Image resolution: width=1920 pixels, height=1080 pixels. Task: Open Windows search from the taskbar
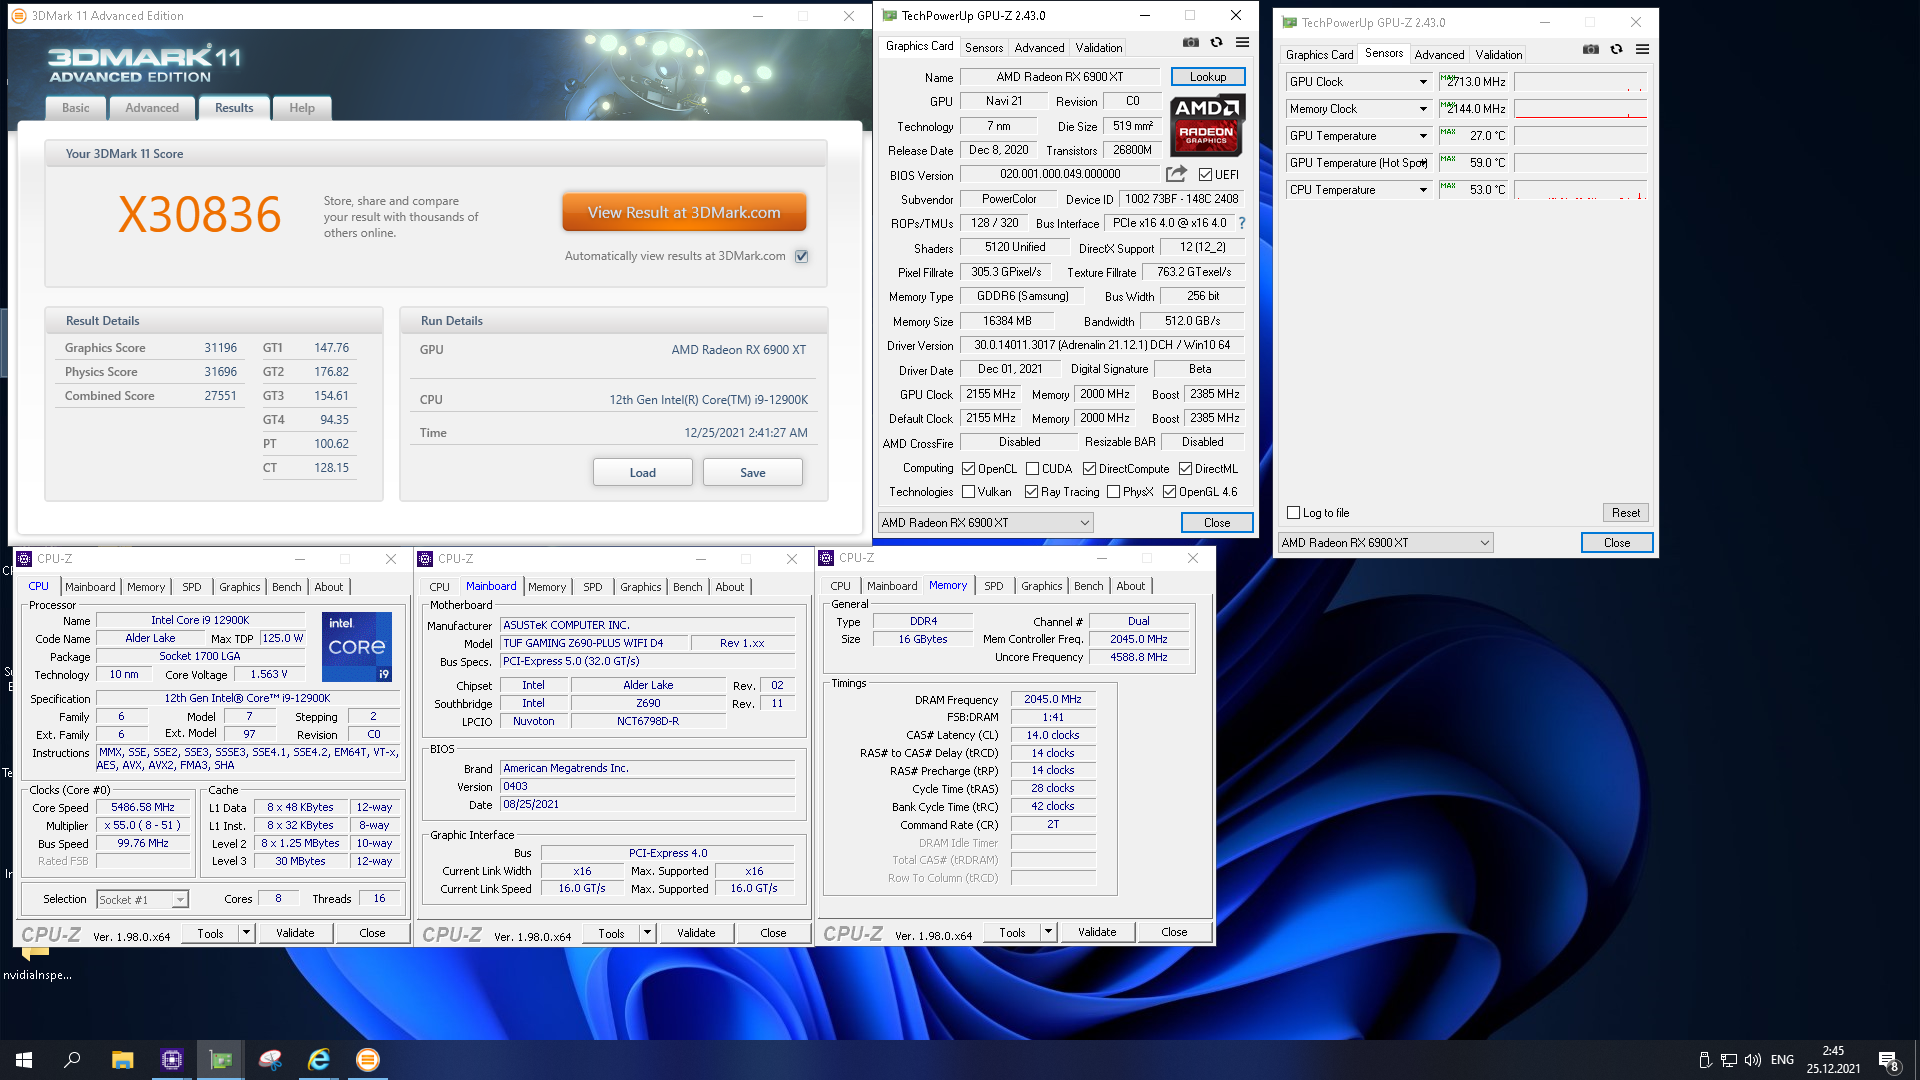pyautogui.click(x=72, y=1060)
